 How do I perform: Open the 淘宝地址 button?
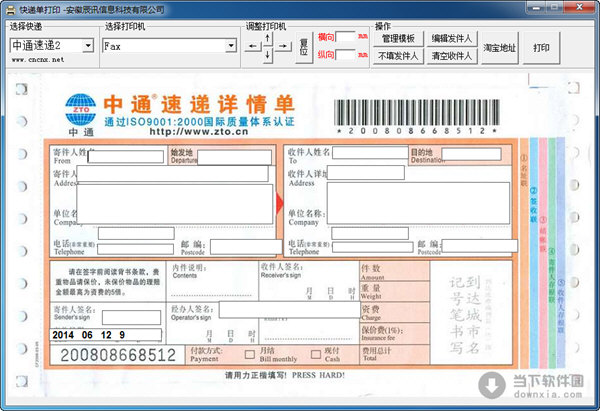pyautogui.click(x=499, y=47)
